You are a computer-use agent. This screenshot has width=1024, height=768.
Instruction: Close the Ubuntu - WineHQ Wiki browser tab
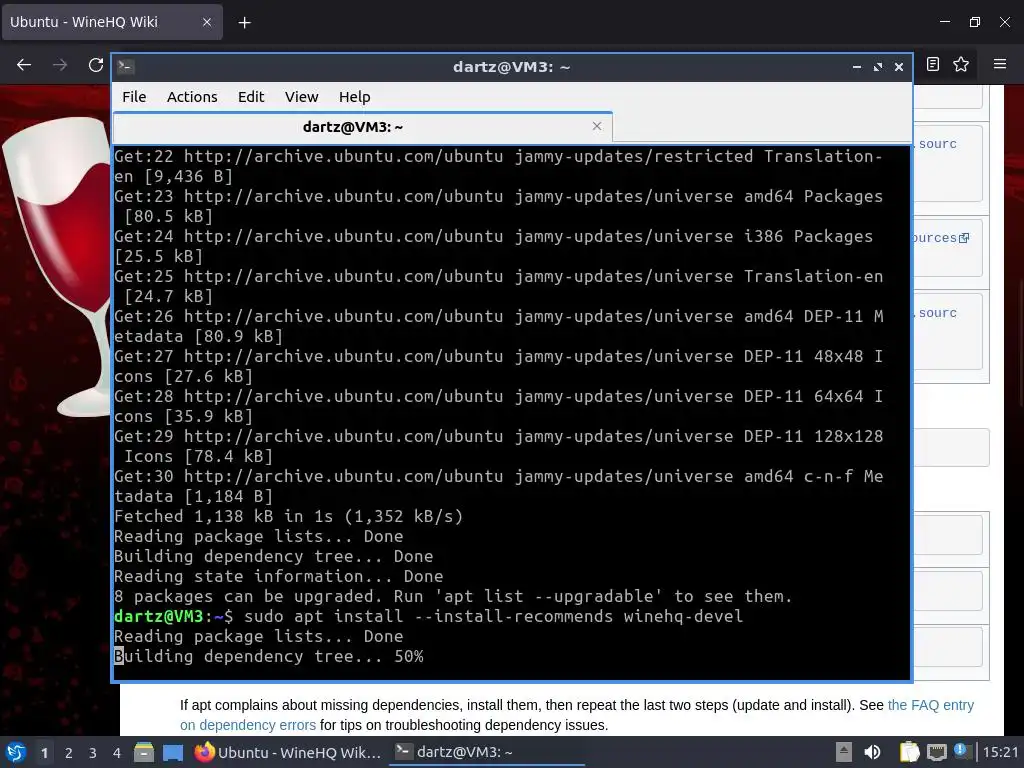(206, 22)
